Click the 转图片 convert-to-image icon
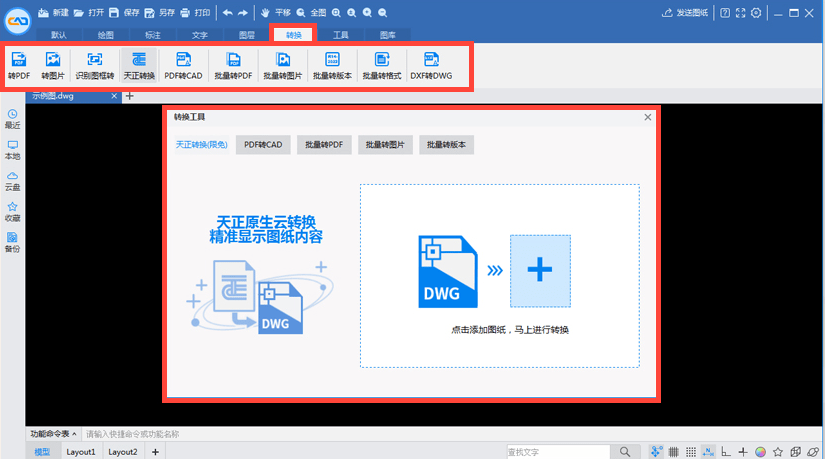825x459 pixels. (x=53, y=66)
